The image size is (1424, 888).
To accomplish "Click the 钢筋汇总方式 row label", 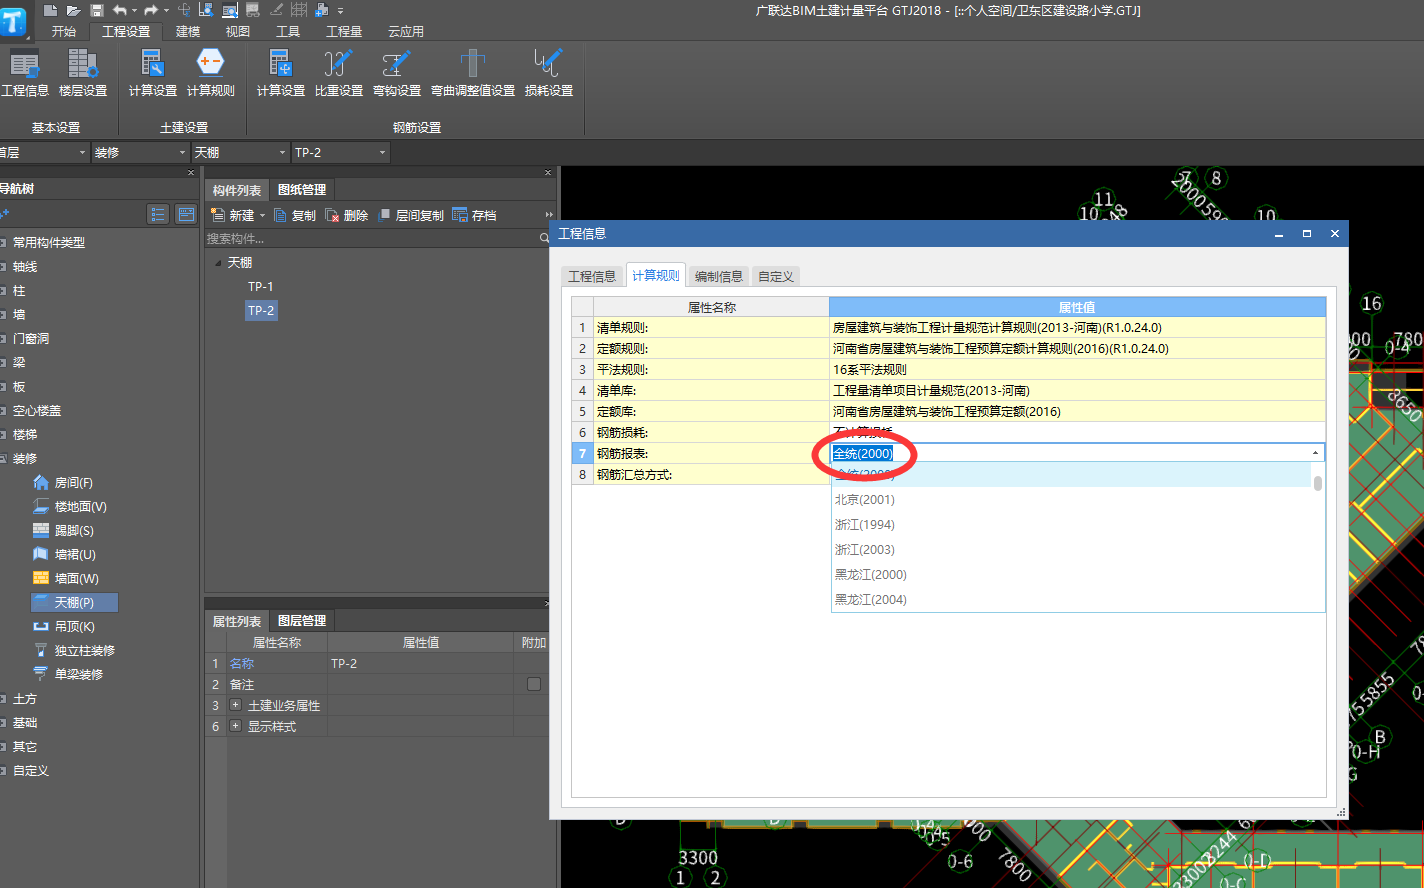I will [x=711, y=474].
